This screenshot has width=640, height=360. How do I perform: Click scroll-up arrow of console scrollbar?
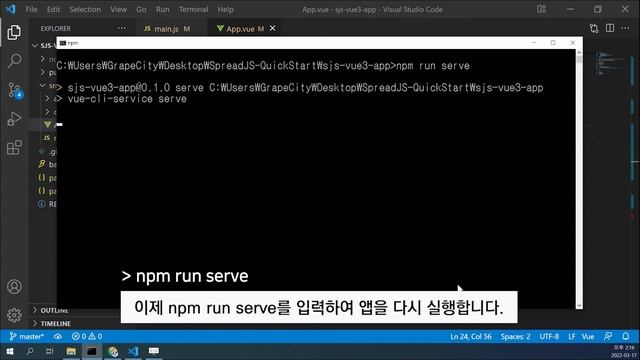579,53
